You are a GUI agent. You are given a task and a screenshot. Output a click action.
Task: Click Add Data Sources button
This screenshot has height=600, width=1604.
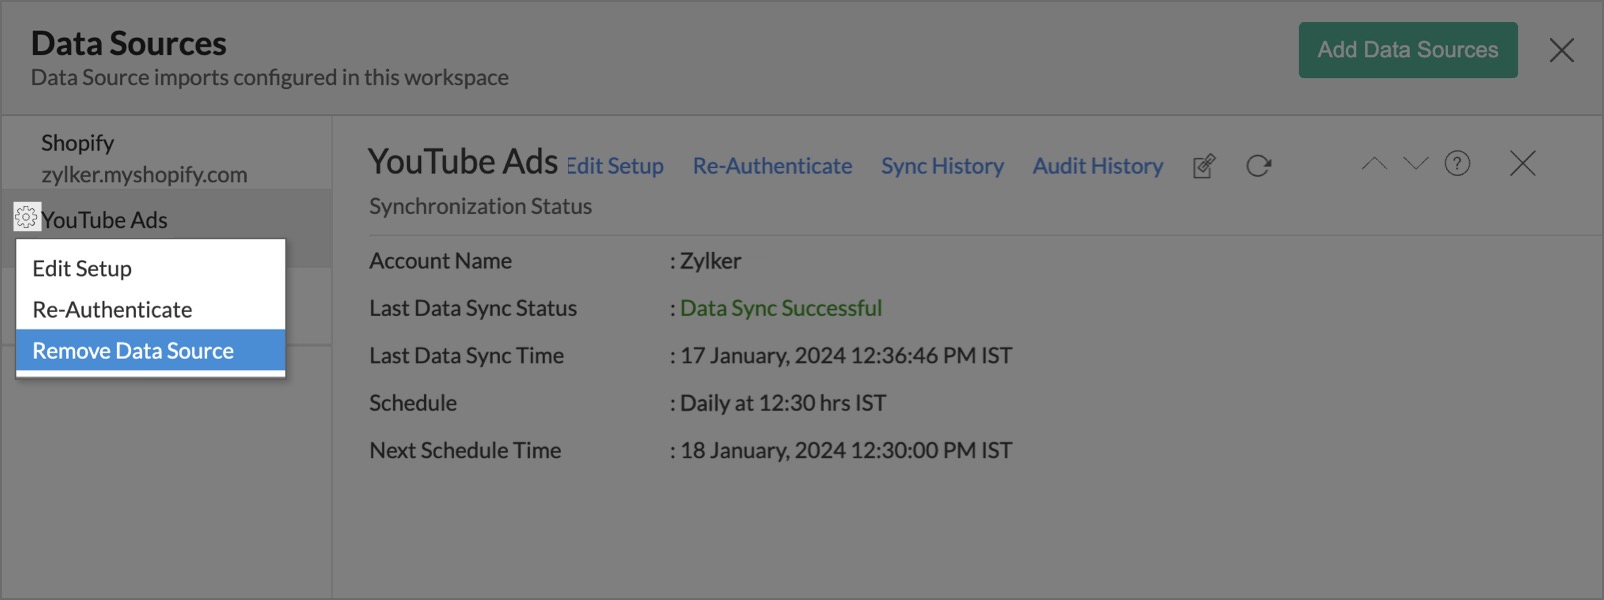point(1408,50)
